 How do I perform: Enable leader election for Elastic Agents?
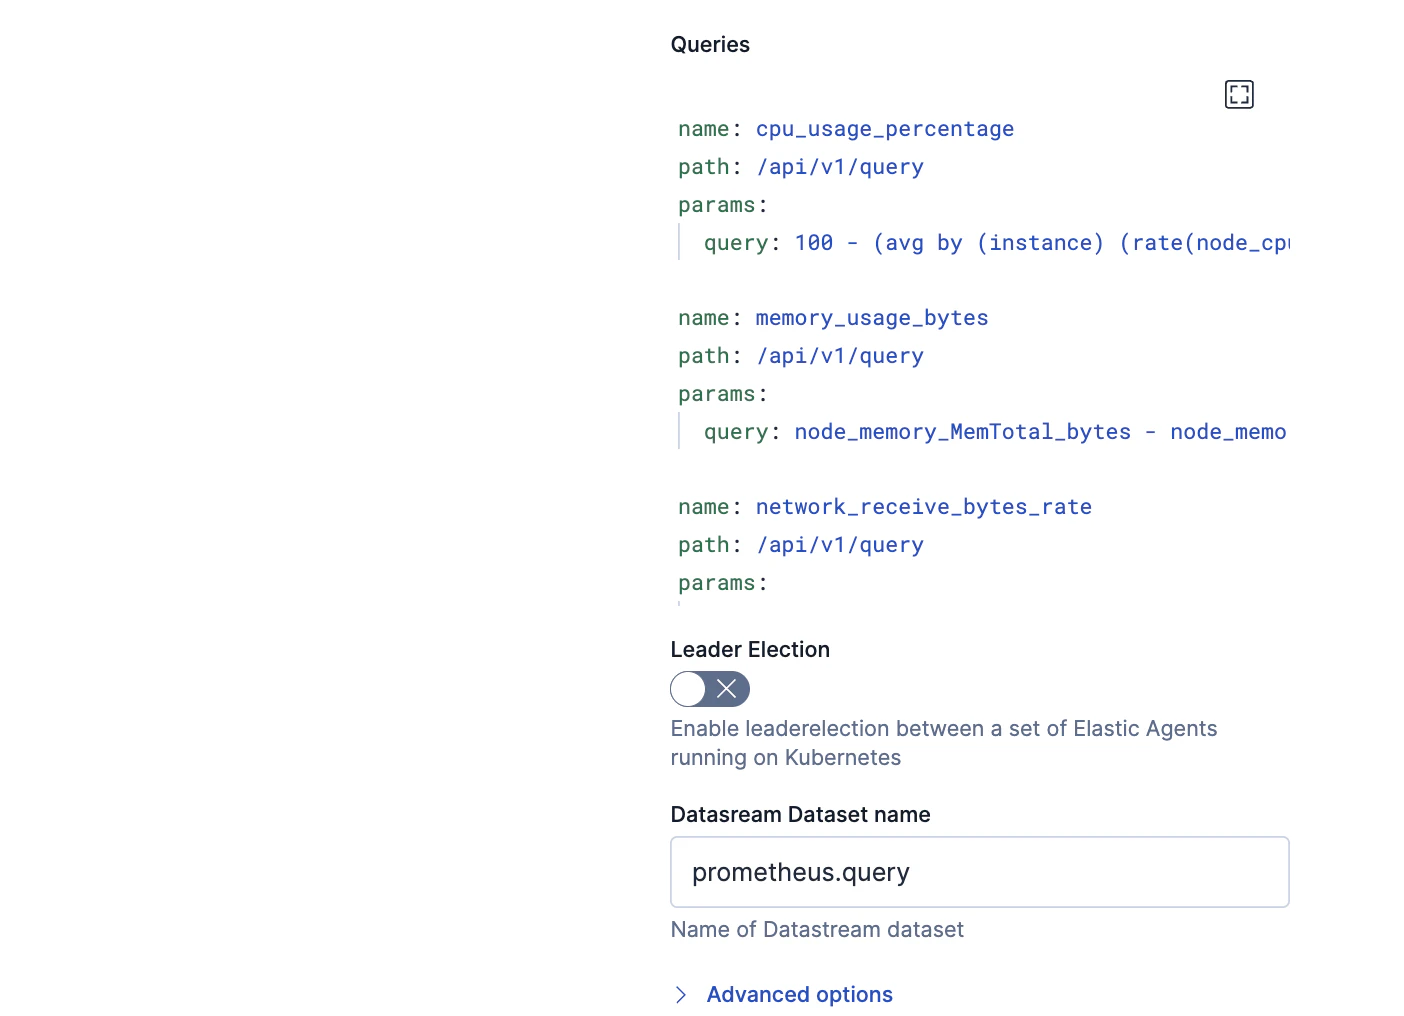(x=710, y=689)
